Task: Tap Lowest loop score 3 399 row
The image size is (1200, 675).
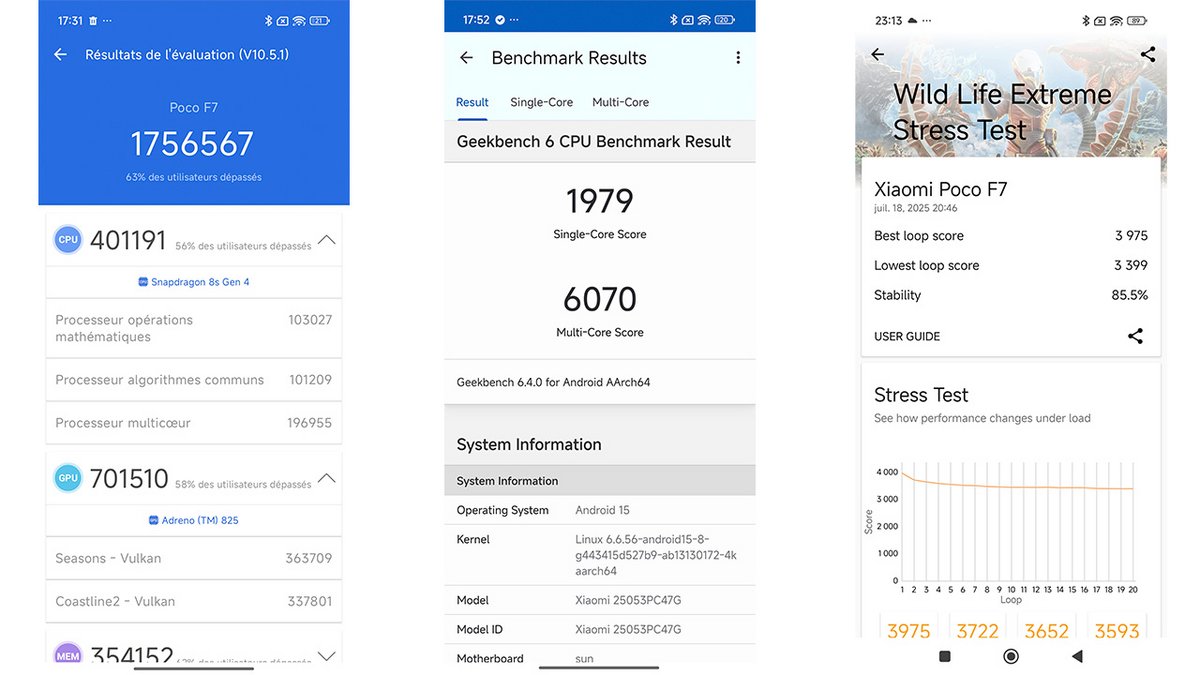Action: point(1011,265)
